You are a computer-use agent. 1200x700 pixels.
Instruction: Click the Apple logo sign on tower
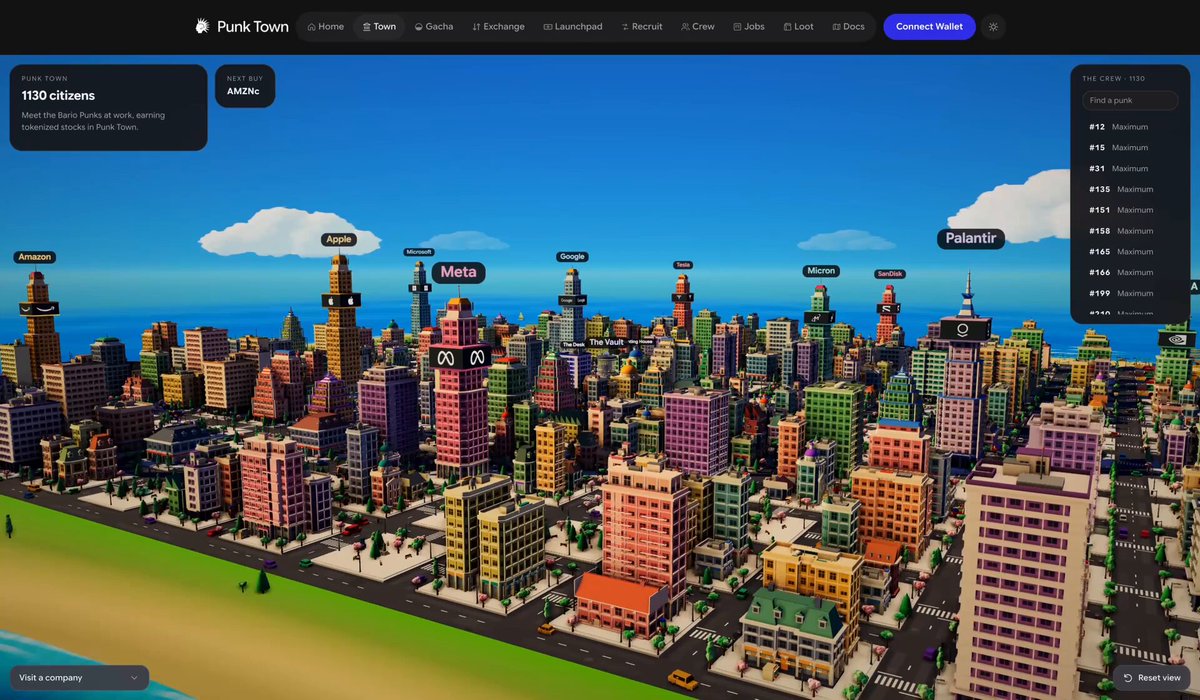pos(341,300)
